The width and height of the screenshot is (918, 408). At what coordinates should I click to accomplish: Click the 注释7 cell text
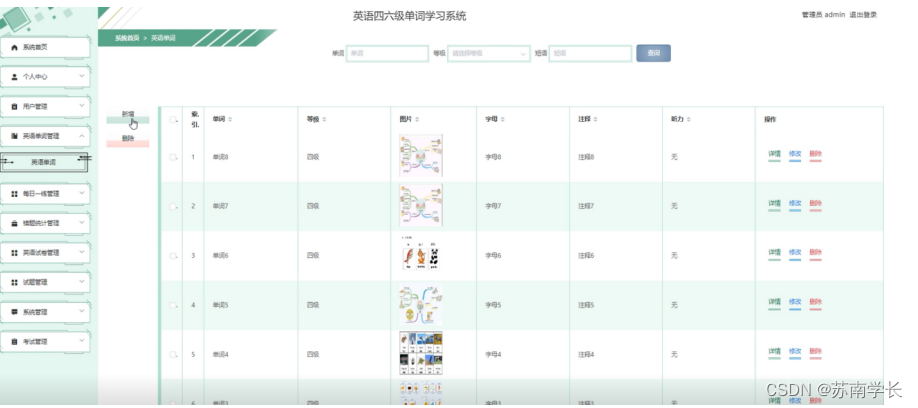coord(586,206)
